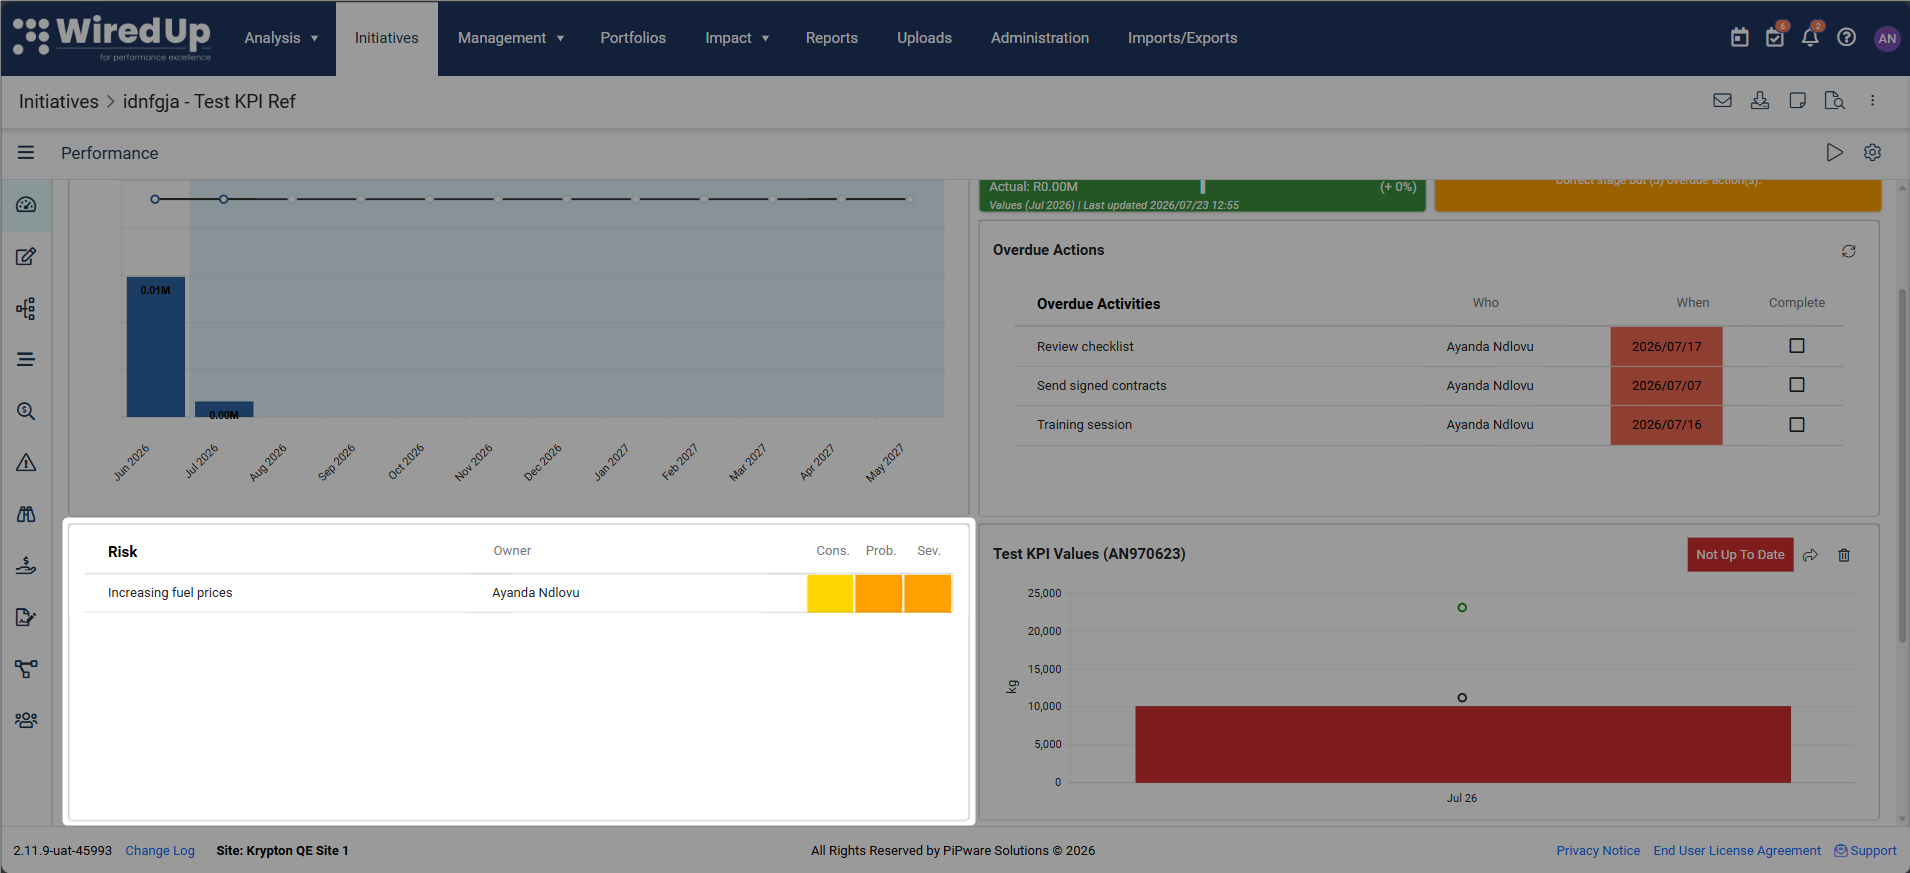
Task: Open the AN user avatar
Action: click(1887, 39)
